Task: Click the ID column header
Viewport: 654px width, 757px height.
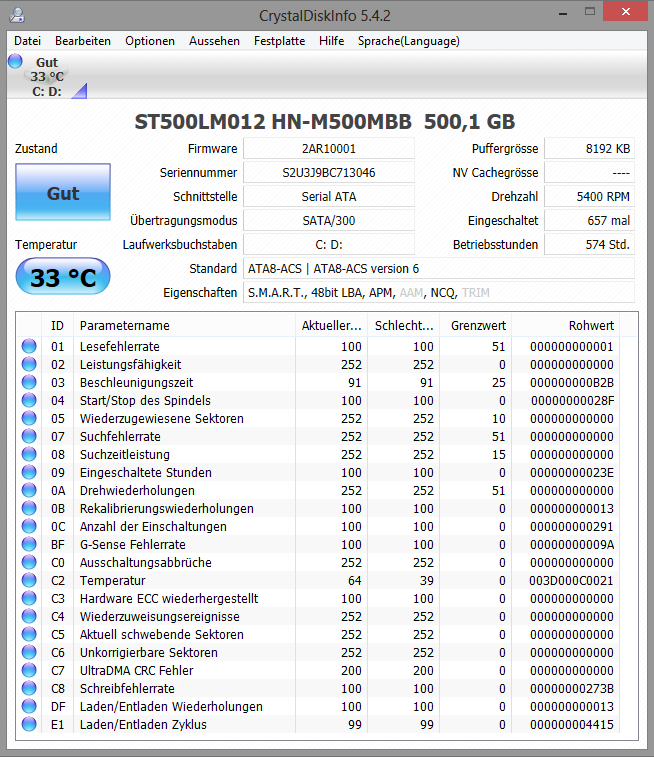Action: (57, 325)
